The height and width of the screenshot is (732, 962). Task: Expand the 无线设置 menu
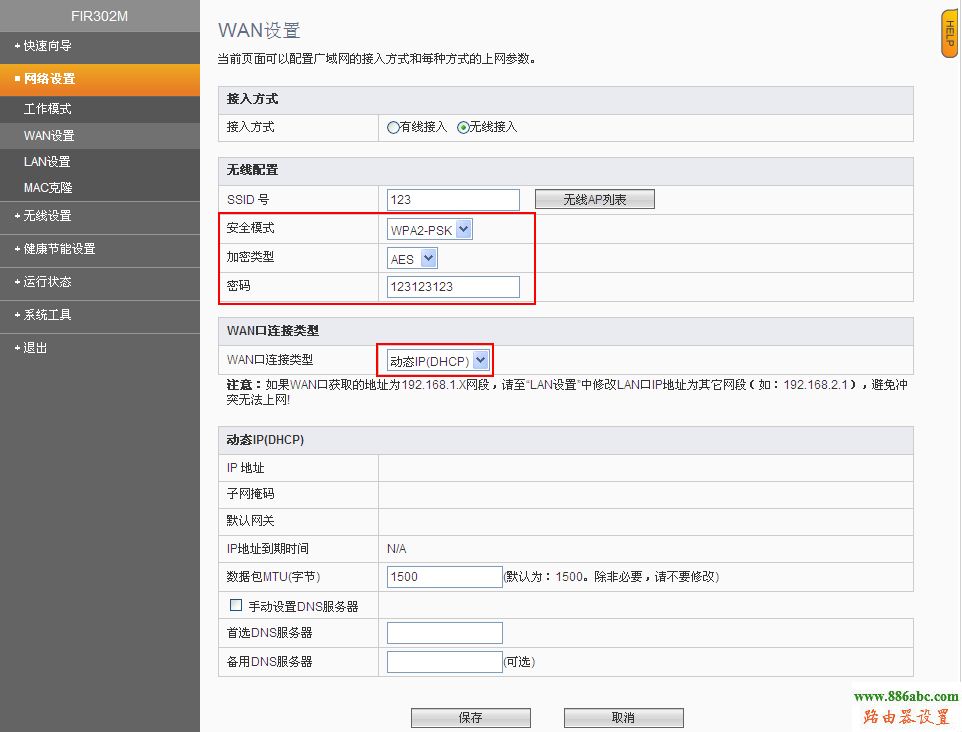pyautogui.click(x=99, y=216)
